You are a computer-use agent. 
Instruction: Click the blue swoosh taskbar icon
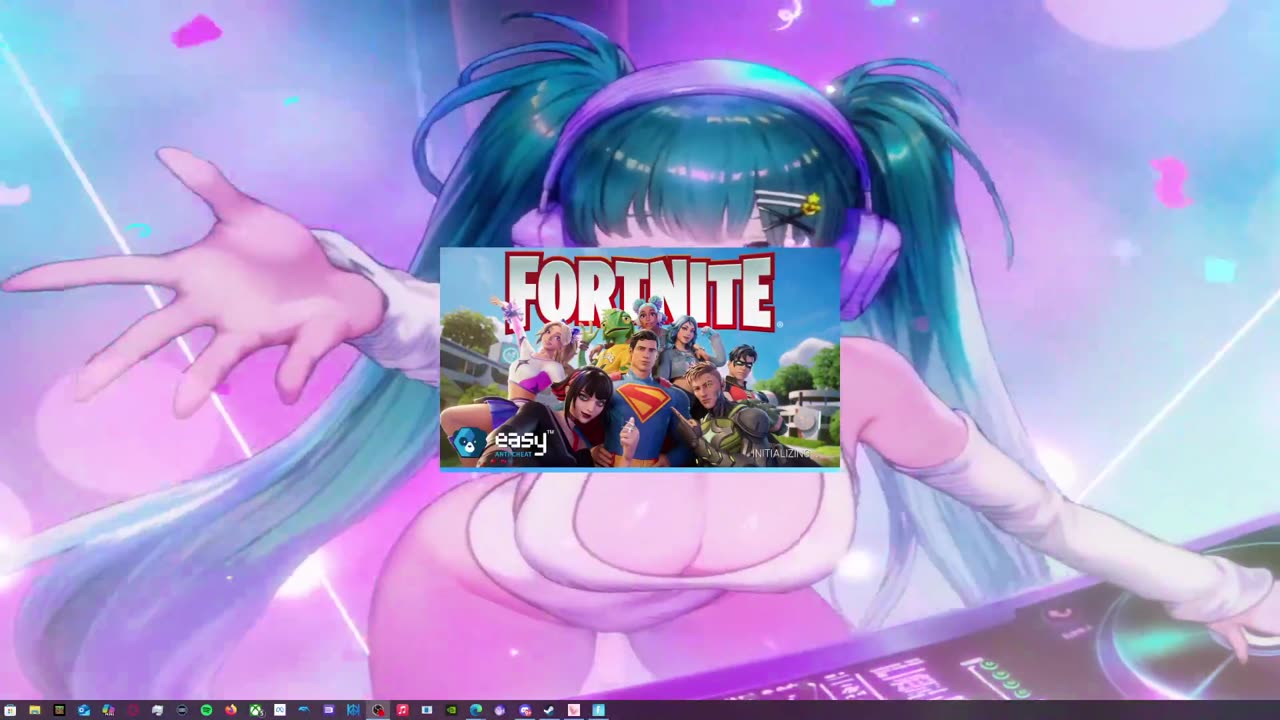pyautogui.click(x=304, y=710)
